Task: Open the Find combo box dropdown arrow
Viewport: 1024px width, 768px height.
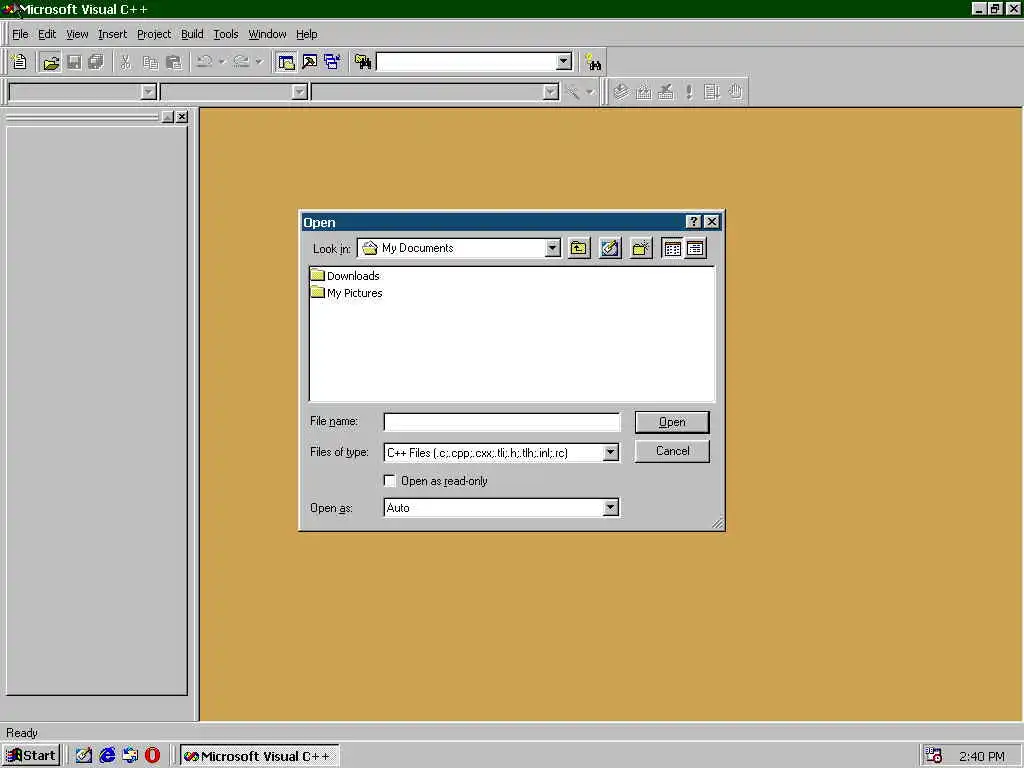Action: (x=564, y=61)
